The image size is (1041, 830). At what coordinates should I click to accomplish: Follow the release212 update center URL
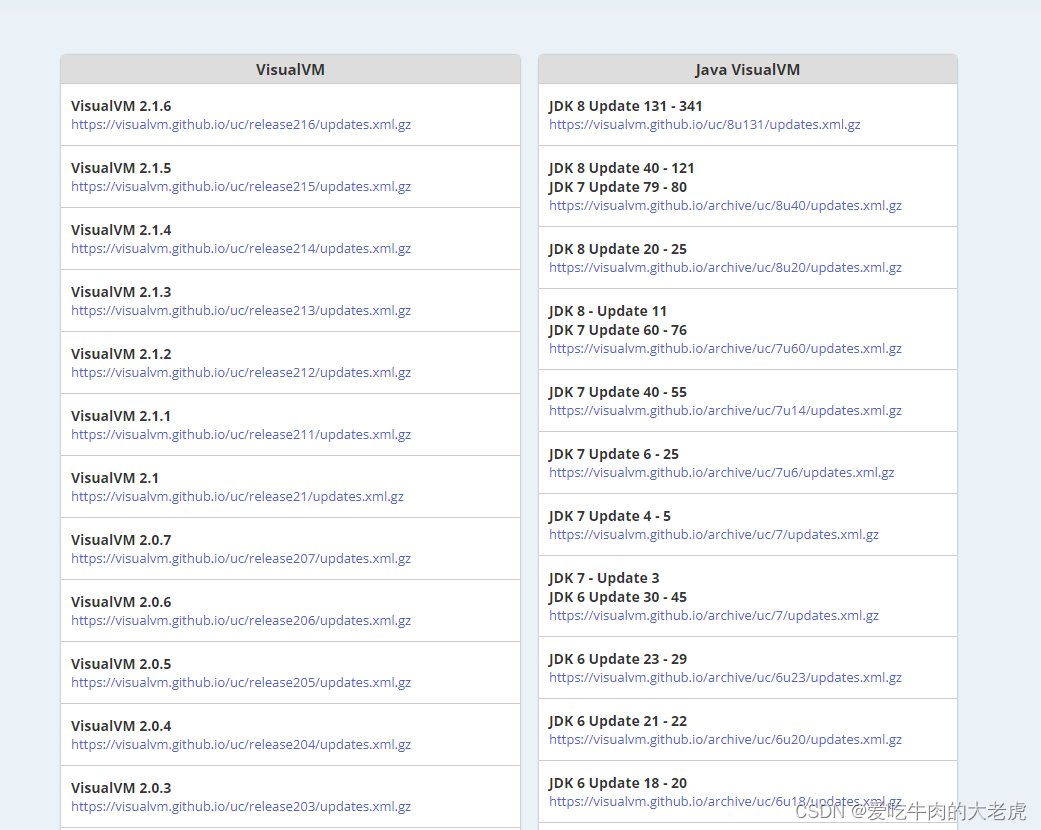(x=241, y=373)
